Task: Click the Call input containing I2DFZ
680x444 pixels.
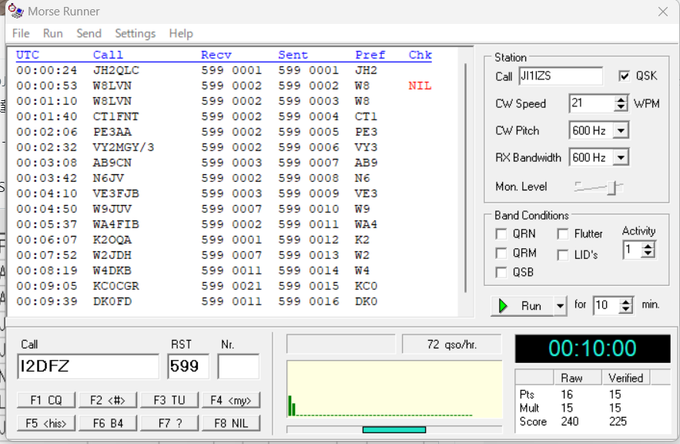Action: [x=88, y=366]
